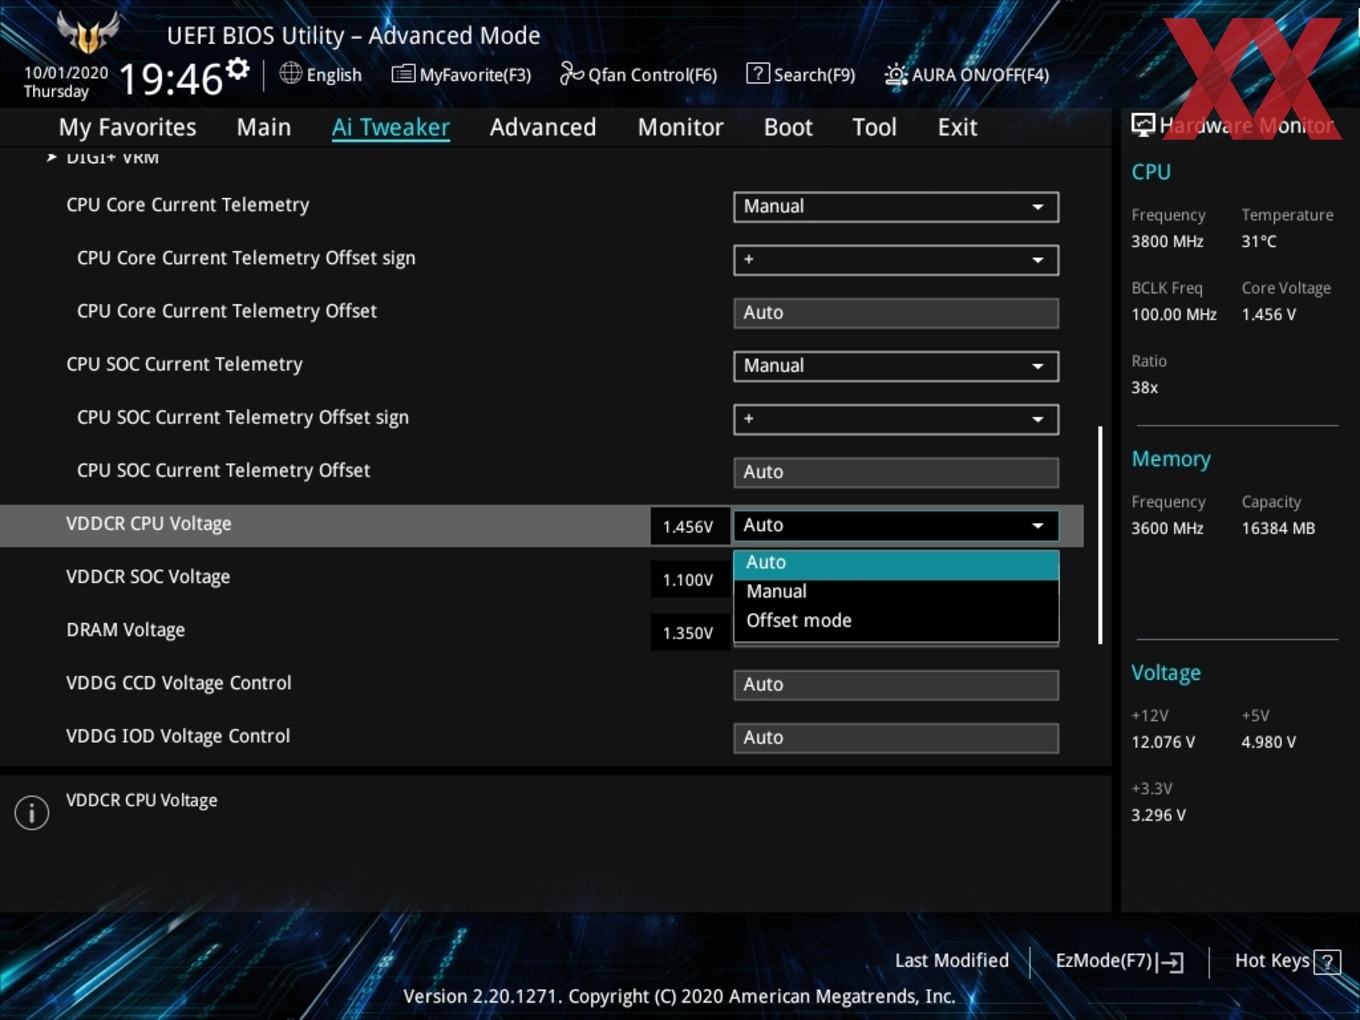The width and height of the screenshot is (1360, 1020).
Task: Click the 3800 MHz CPU frequency value
Action: pyautogui.click(x=1167, y=241)
